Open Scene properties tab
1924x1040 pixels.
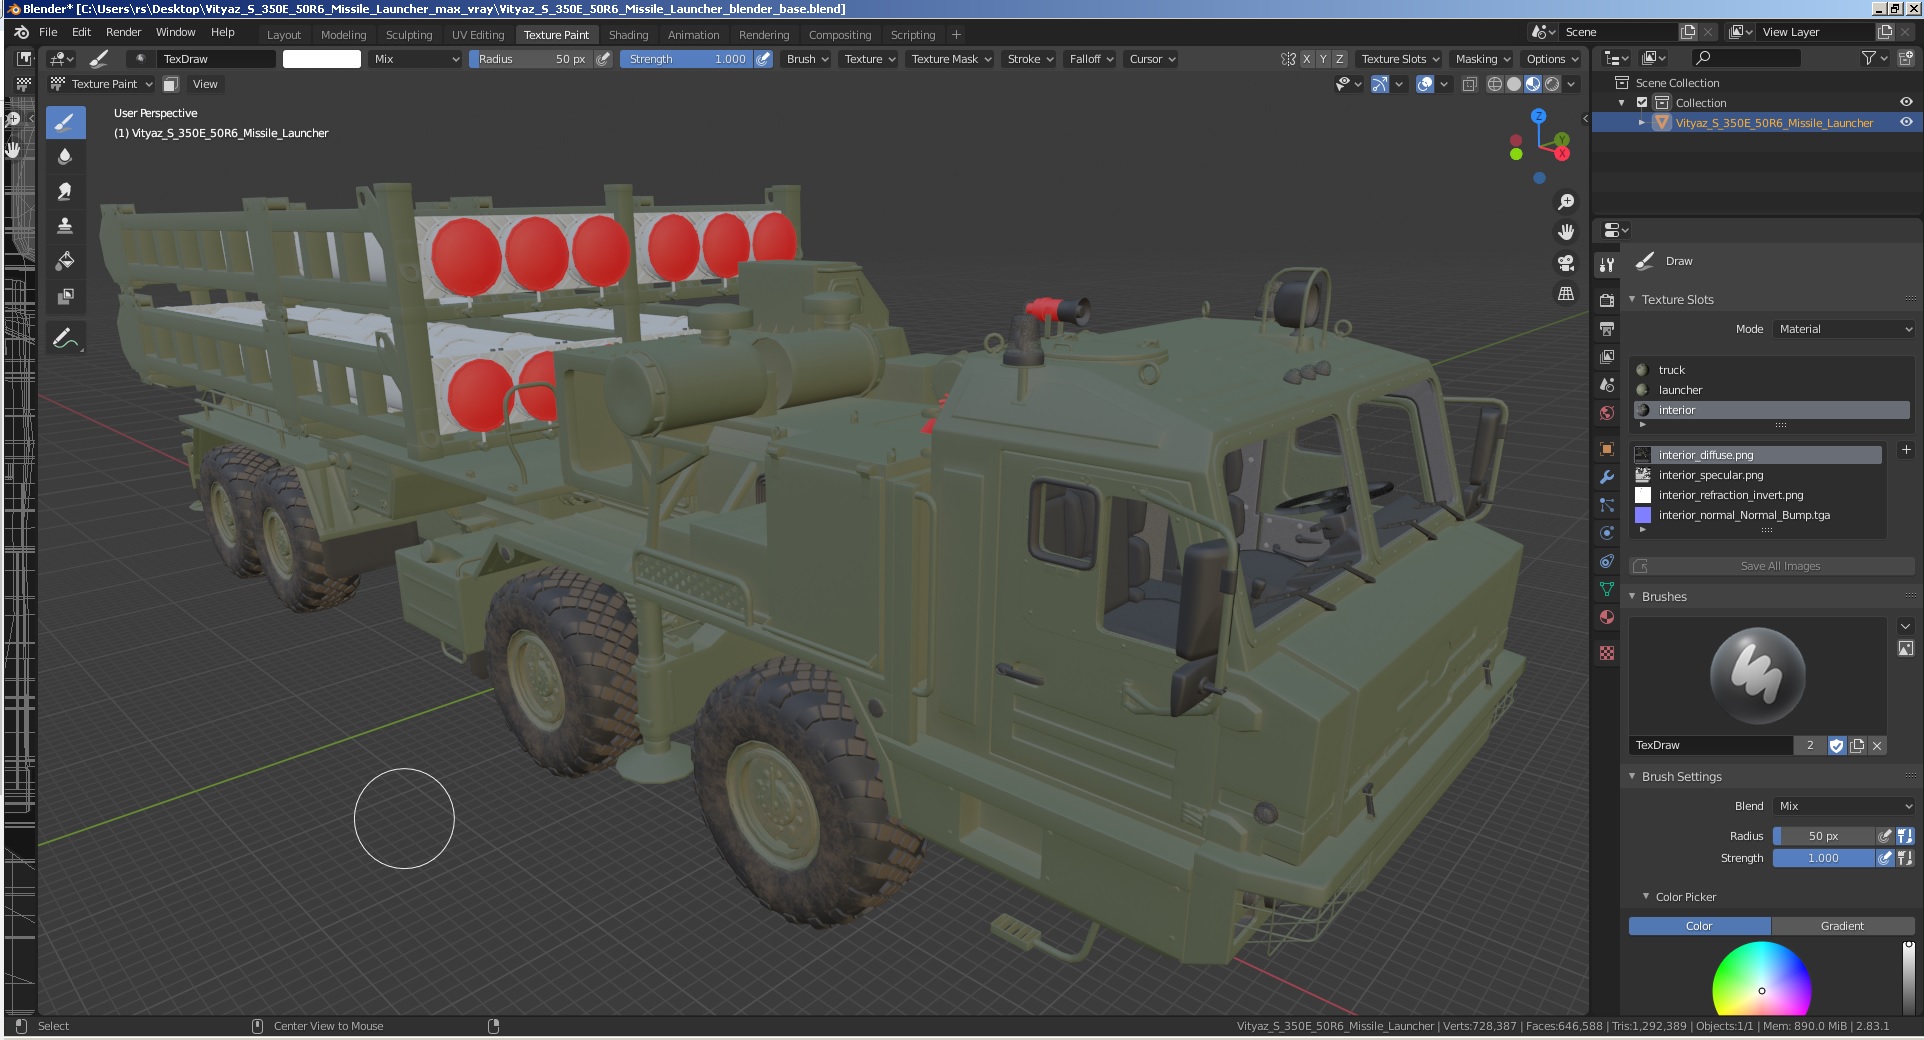coord(1606,384)
